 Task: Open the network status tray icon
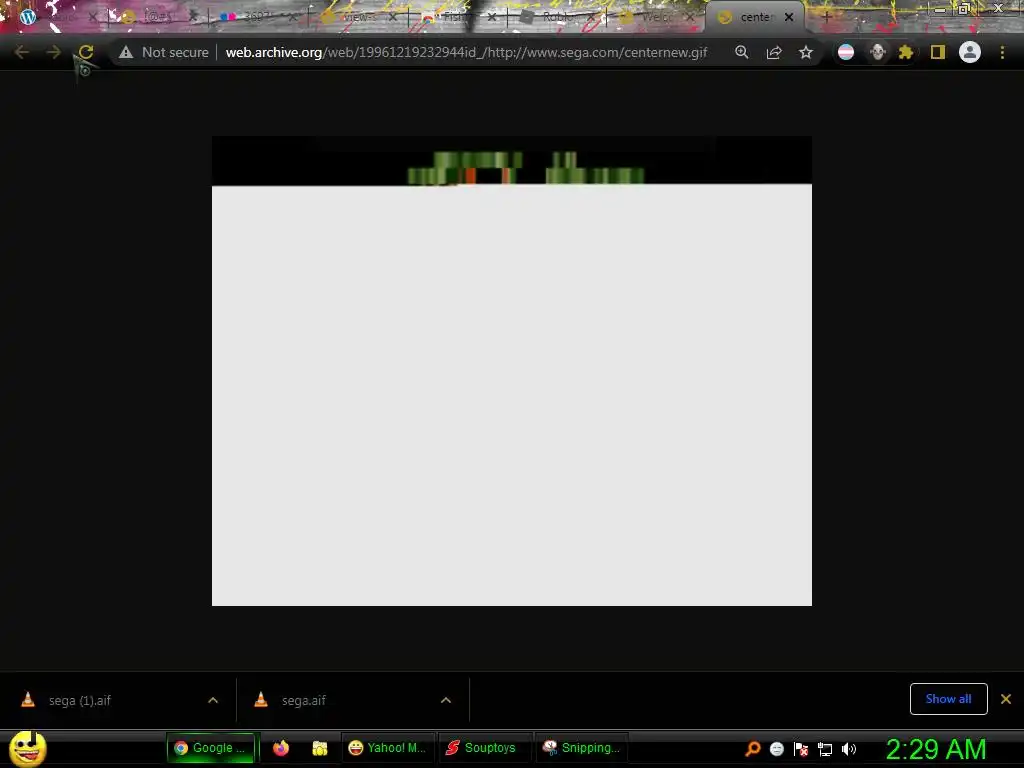[x=825, y=749]
